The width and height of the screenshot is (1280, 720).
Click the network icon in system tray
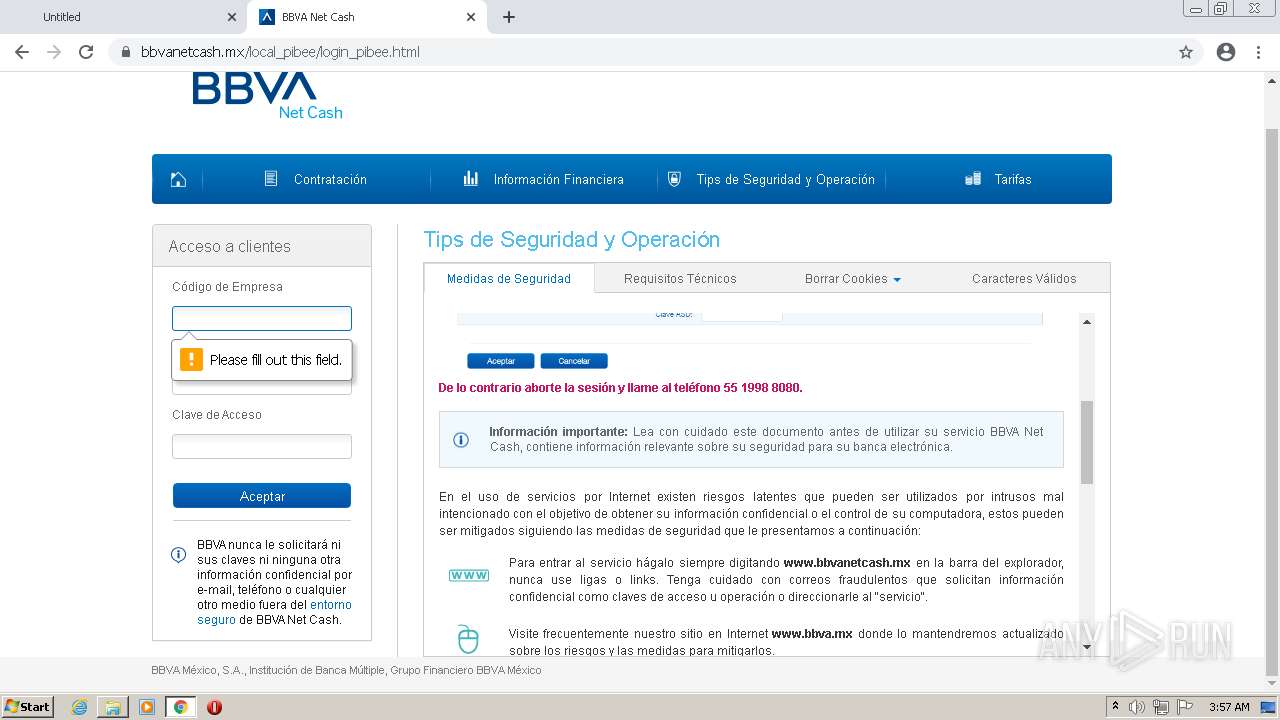tap(1161, 707)
